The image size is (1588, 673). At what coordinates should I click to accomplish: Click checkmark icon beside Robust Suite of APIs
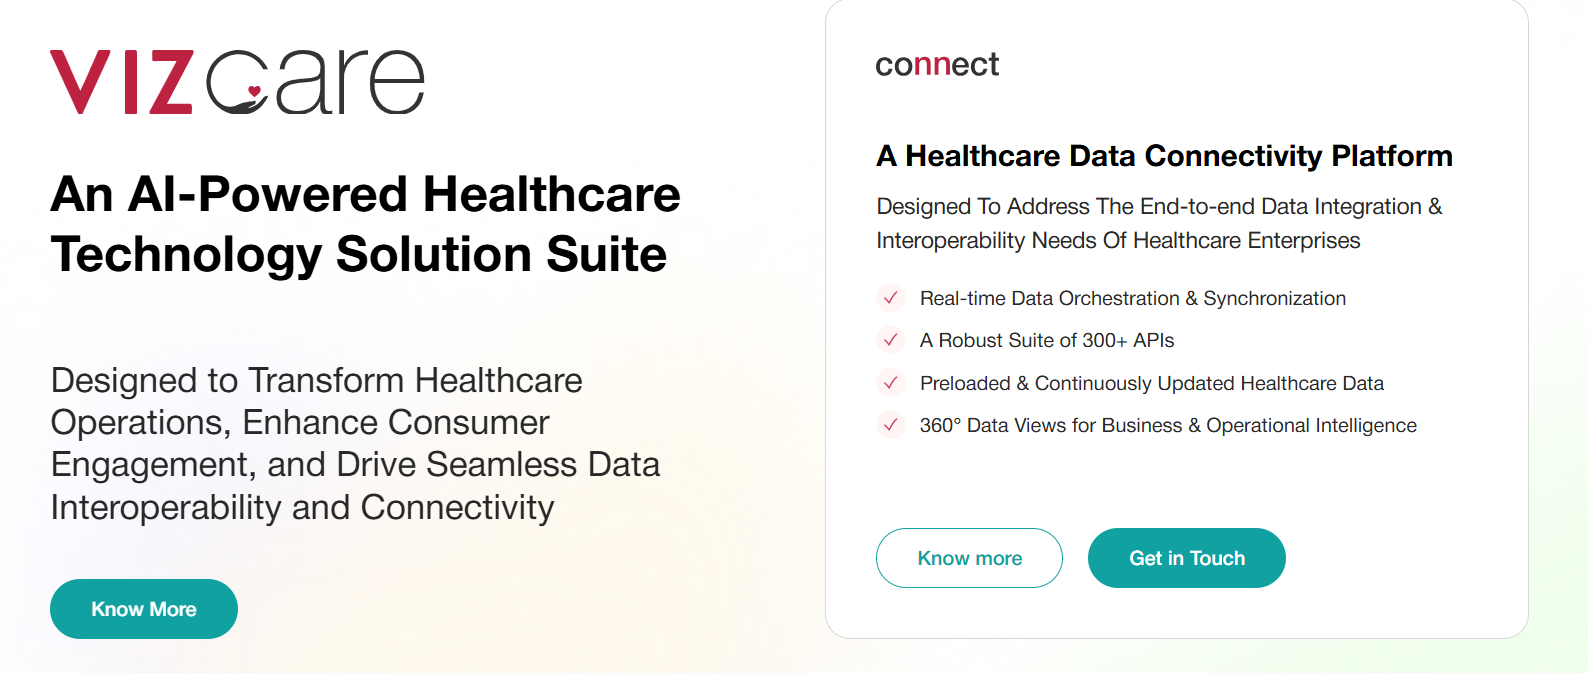890,340
